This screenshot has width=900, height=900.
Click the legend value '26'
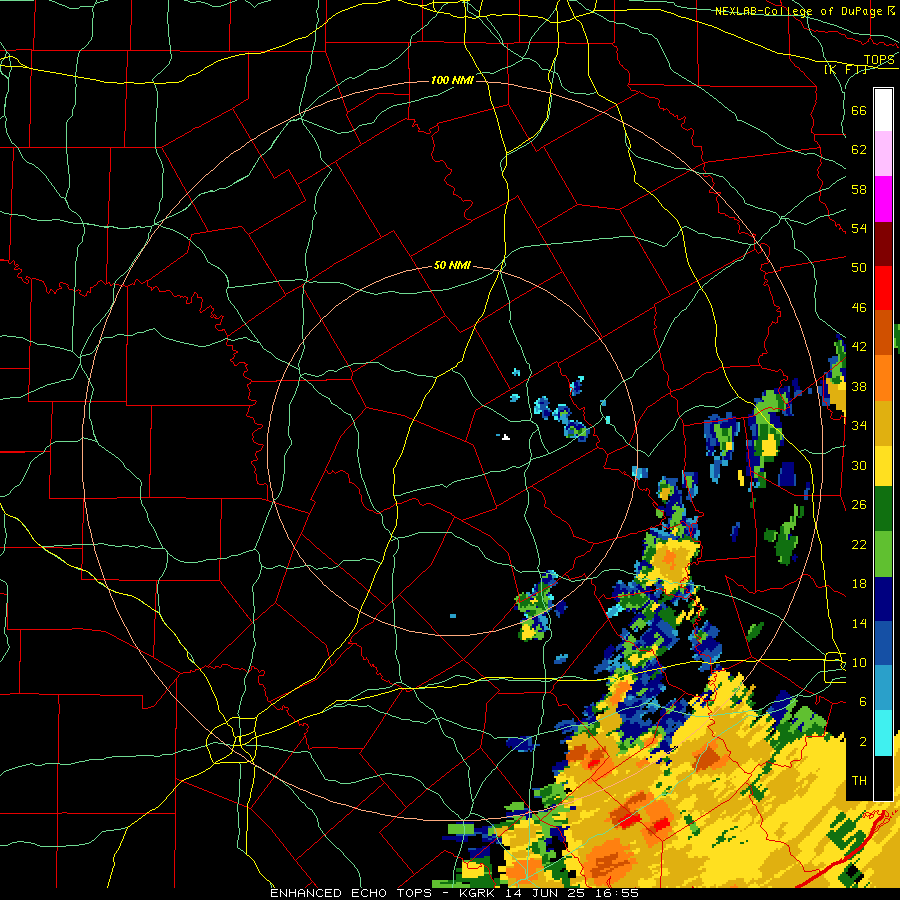click(x=859, y=505)
